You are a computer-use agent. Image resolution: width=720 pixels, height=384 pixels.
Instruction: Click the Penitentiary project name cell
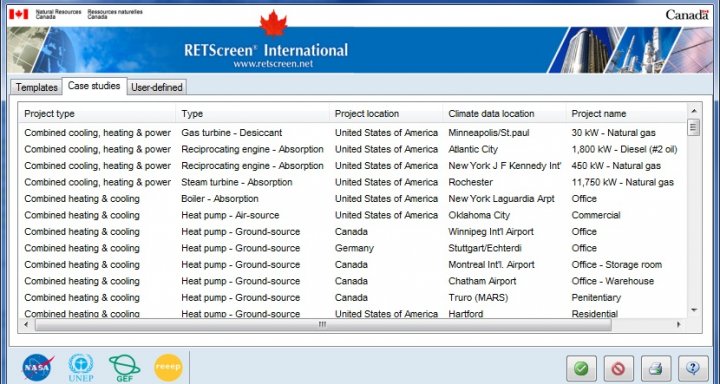pyautogui.click(x=596, y=298)
